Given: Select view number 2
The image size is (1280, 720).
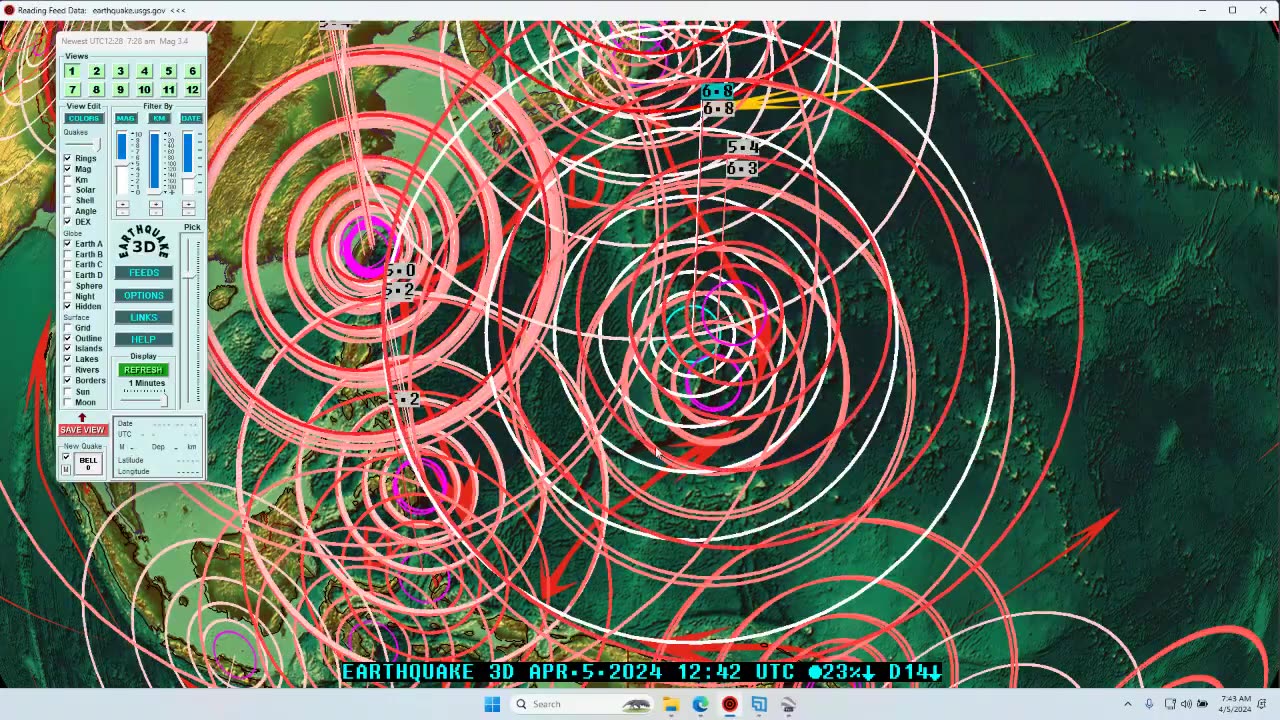Looking at the screenshot, I should pyautogui.click(x=96, y=71).
